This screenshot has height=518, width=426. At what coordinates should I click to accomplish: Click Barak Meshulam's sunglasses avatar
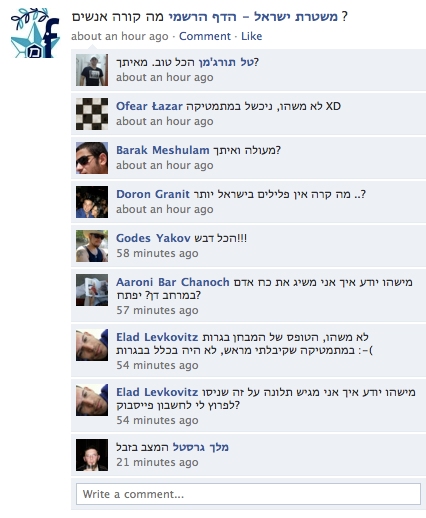coord(92,158)
